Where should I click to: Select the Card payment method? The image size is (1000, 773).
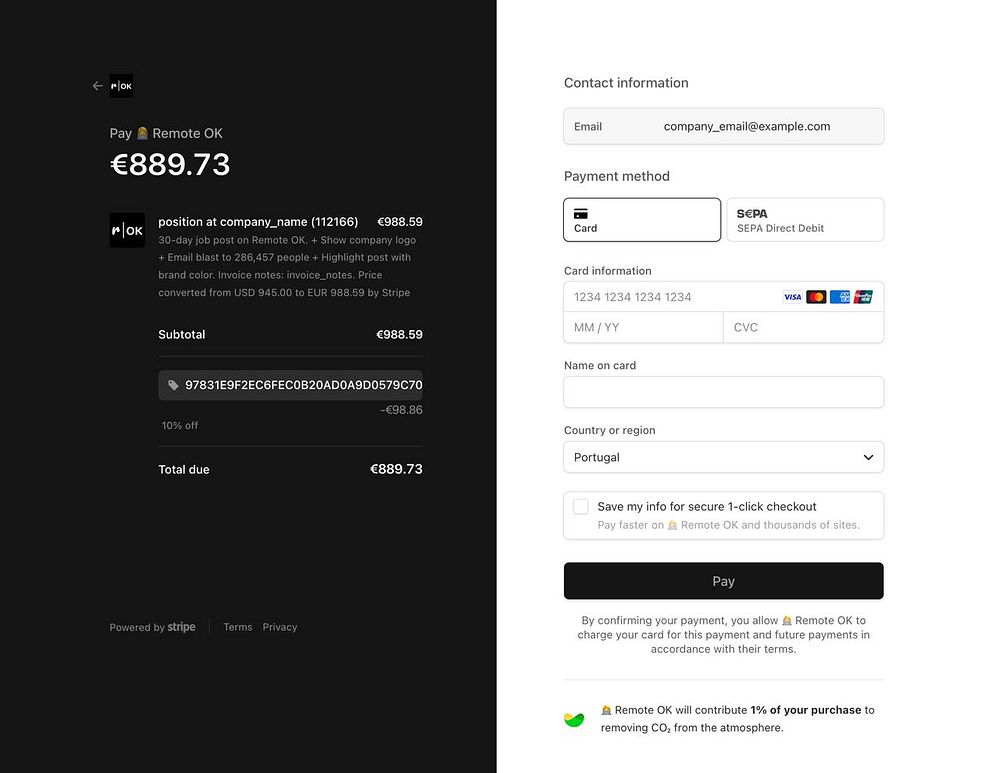pos(642,220)
